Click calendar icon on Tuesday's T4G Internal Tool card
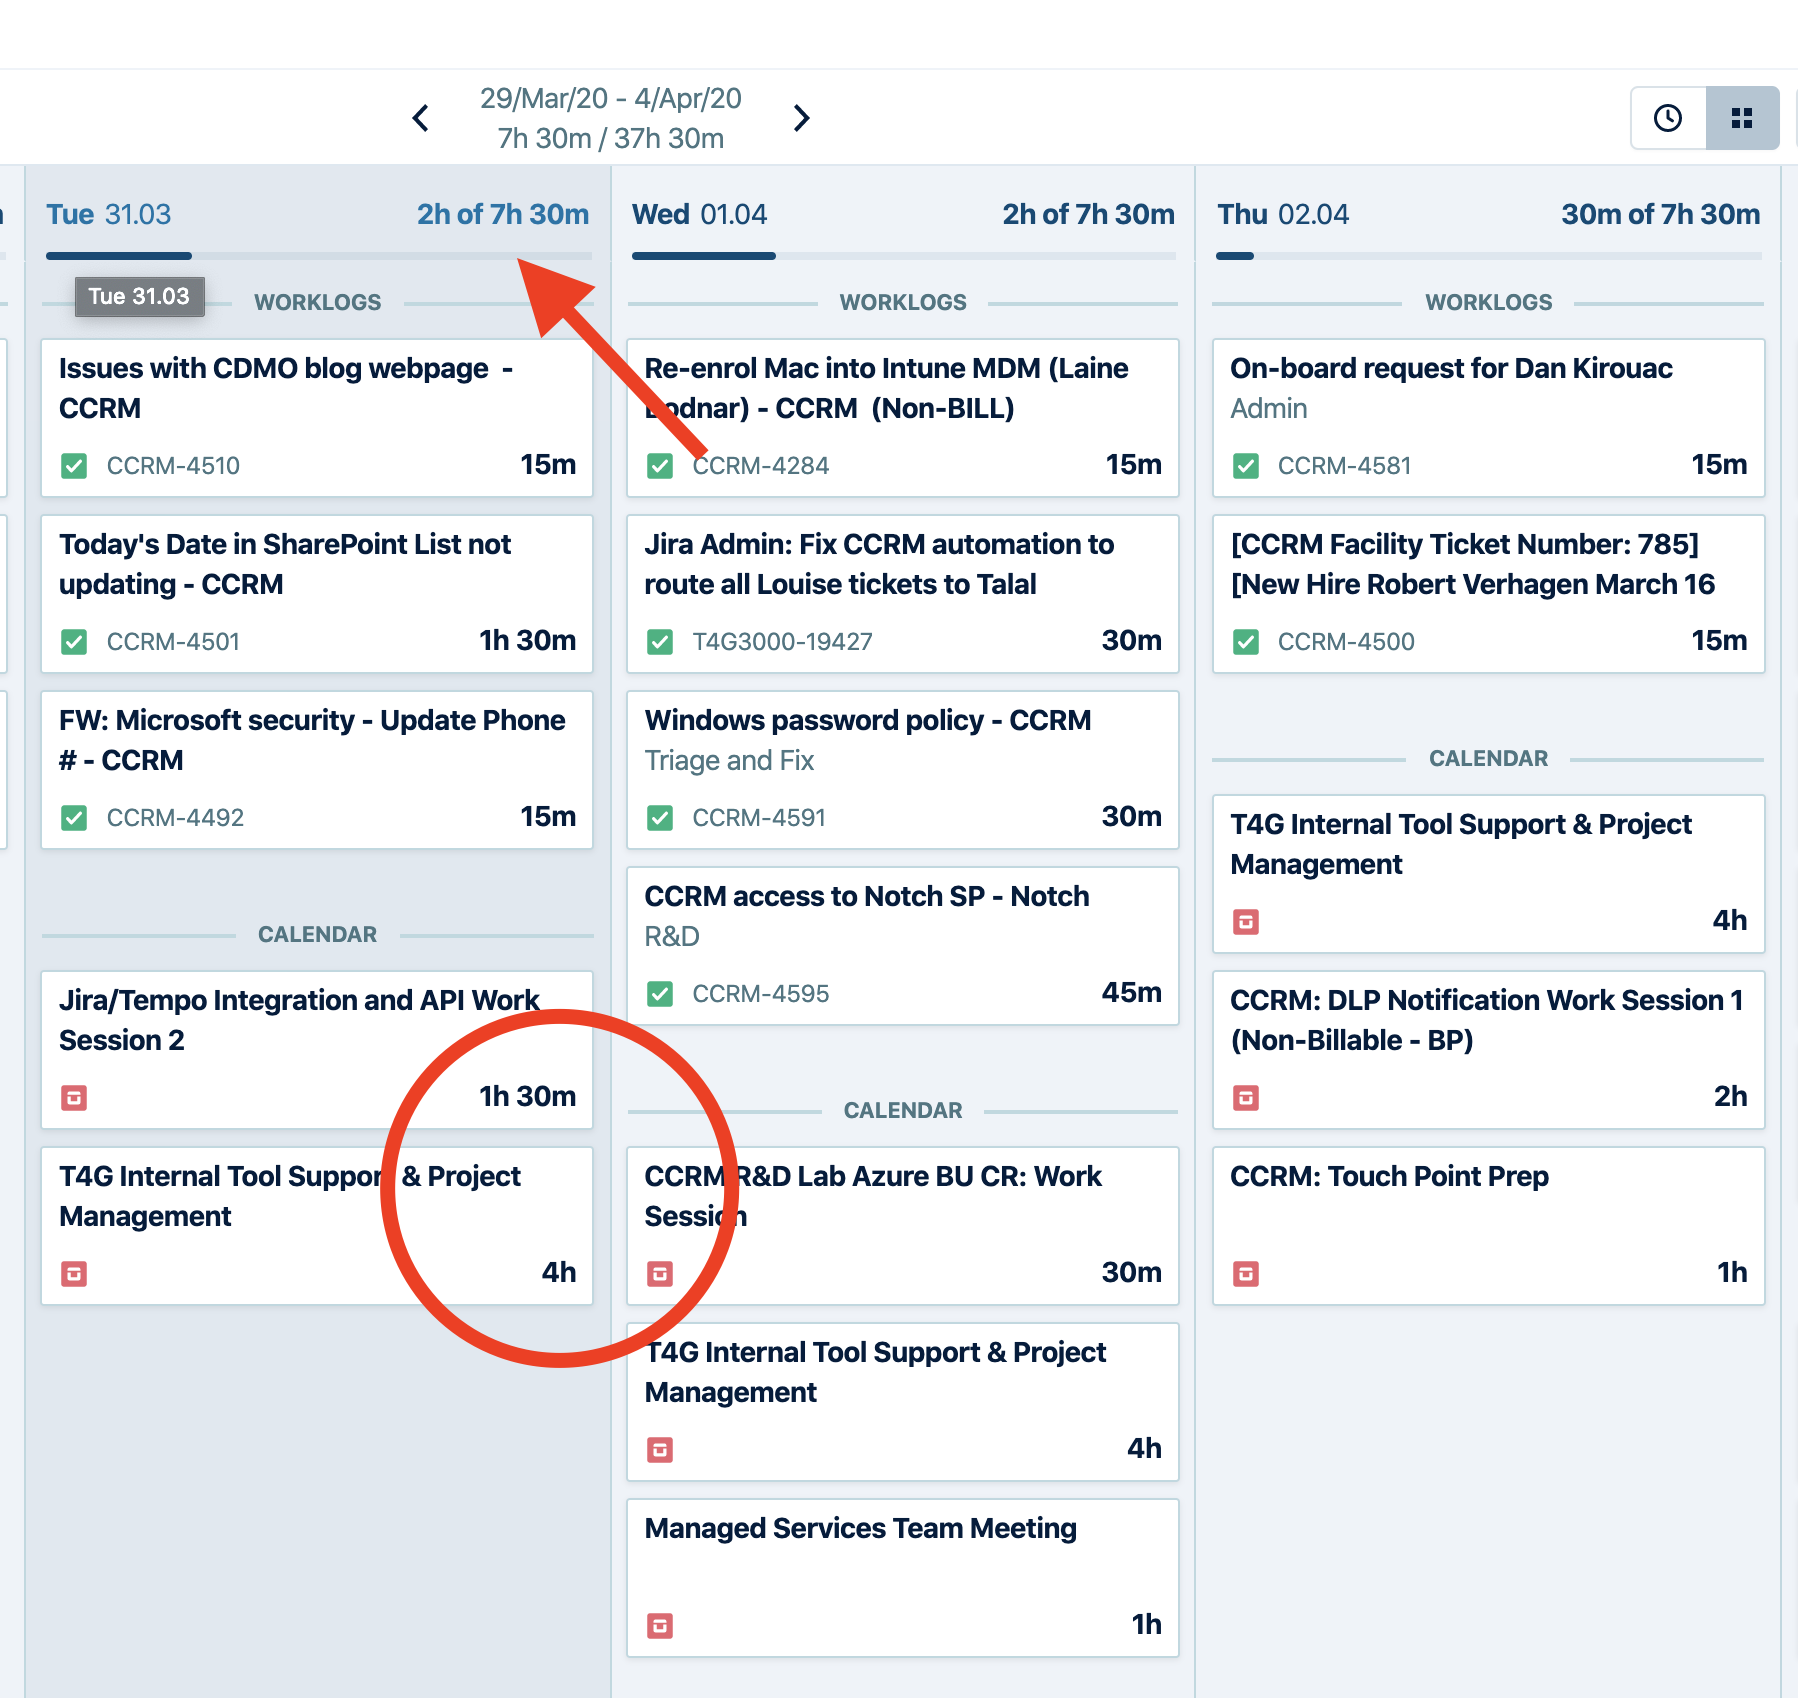The image size is (1798, 1698). pos(74,1274)
